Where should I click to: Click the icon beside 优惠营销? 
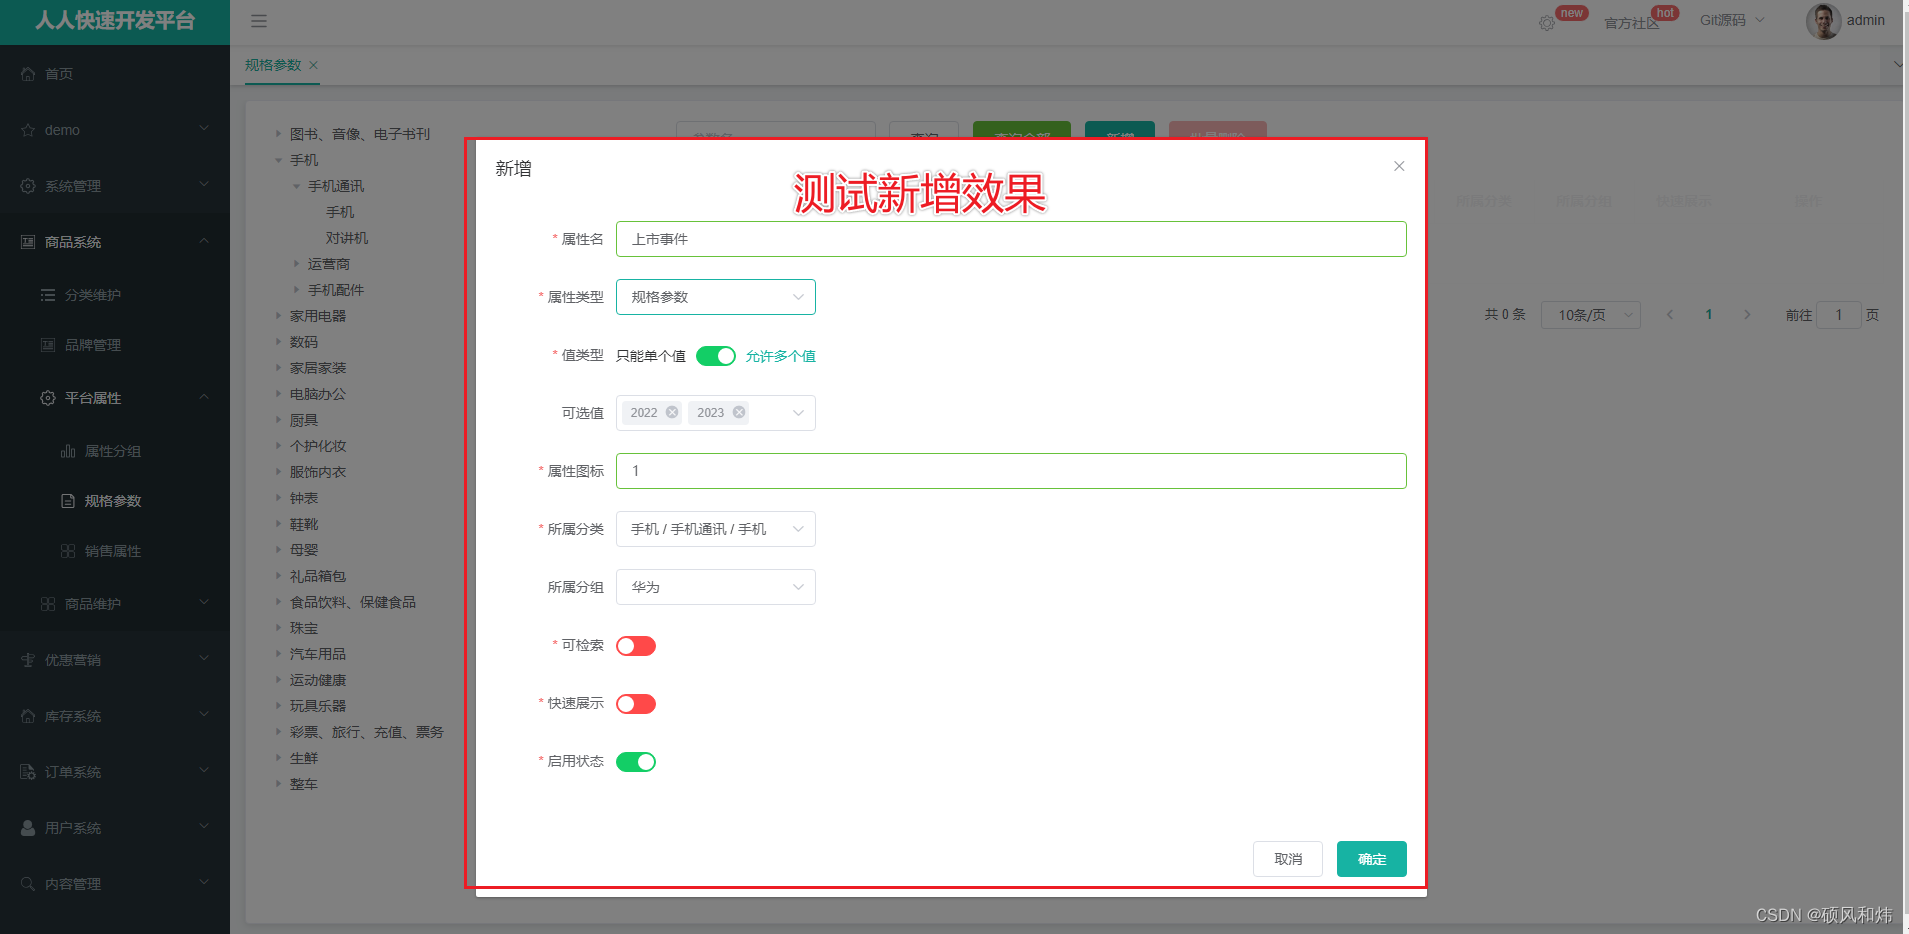(x=28, y=660)
